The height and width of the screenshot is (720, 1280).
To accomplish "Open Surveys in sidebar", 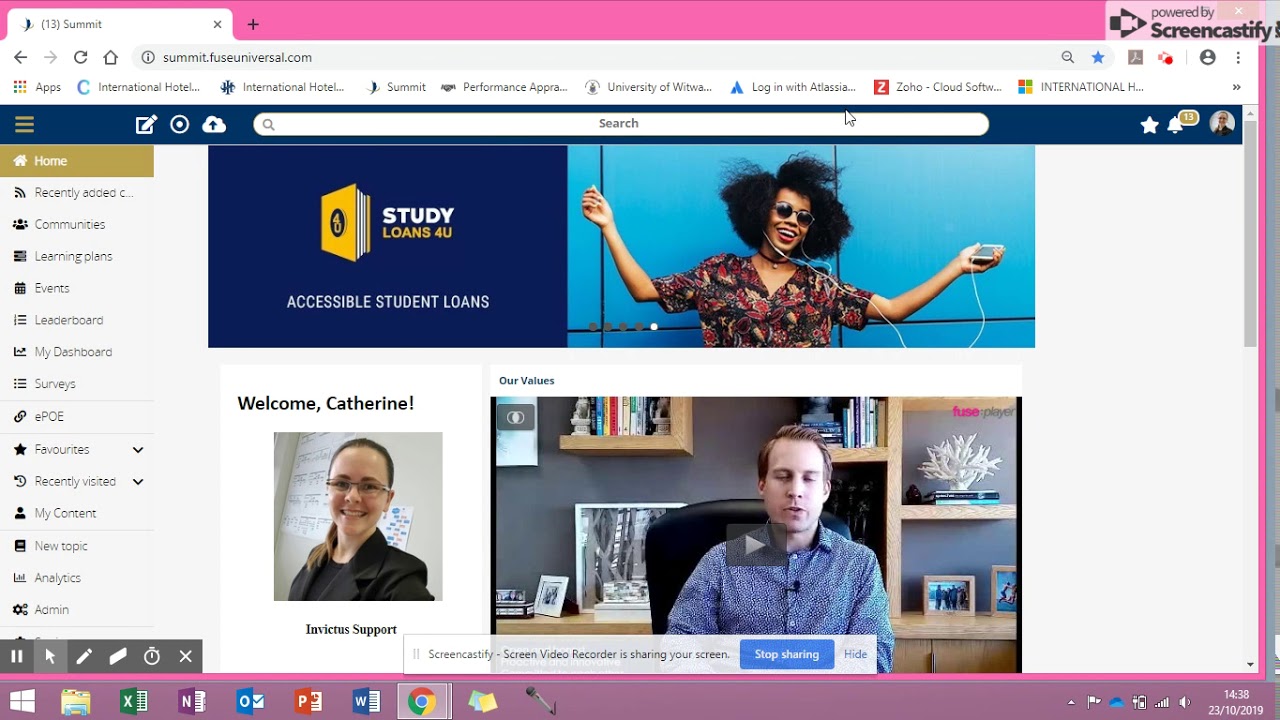I will click(77, 384).
